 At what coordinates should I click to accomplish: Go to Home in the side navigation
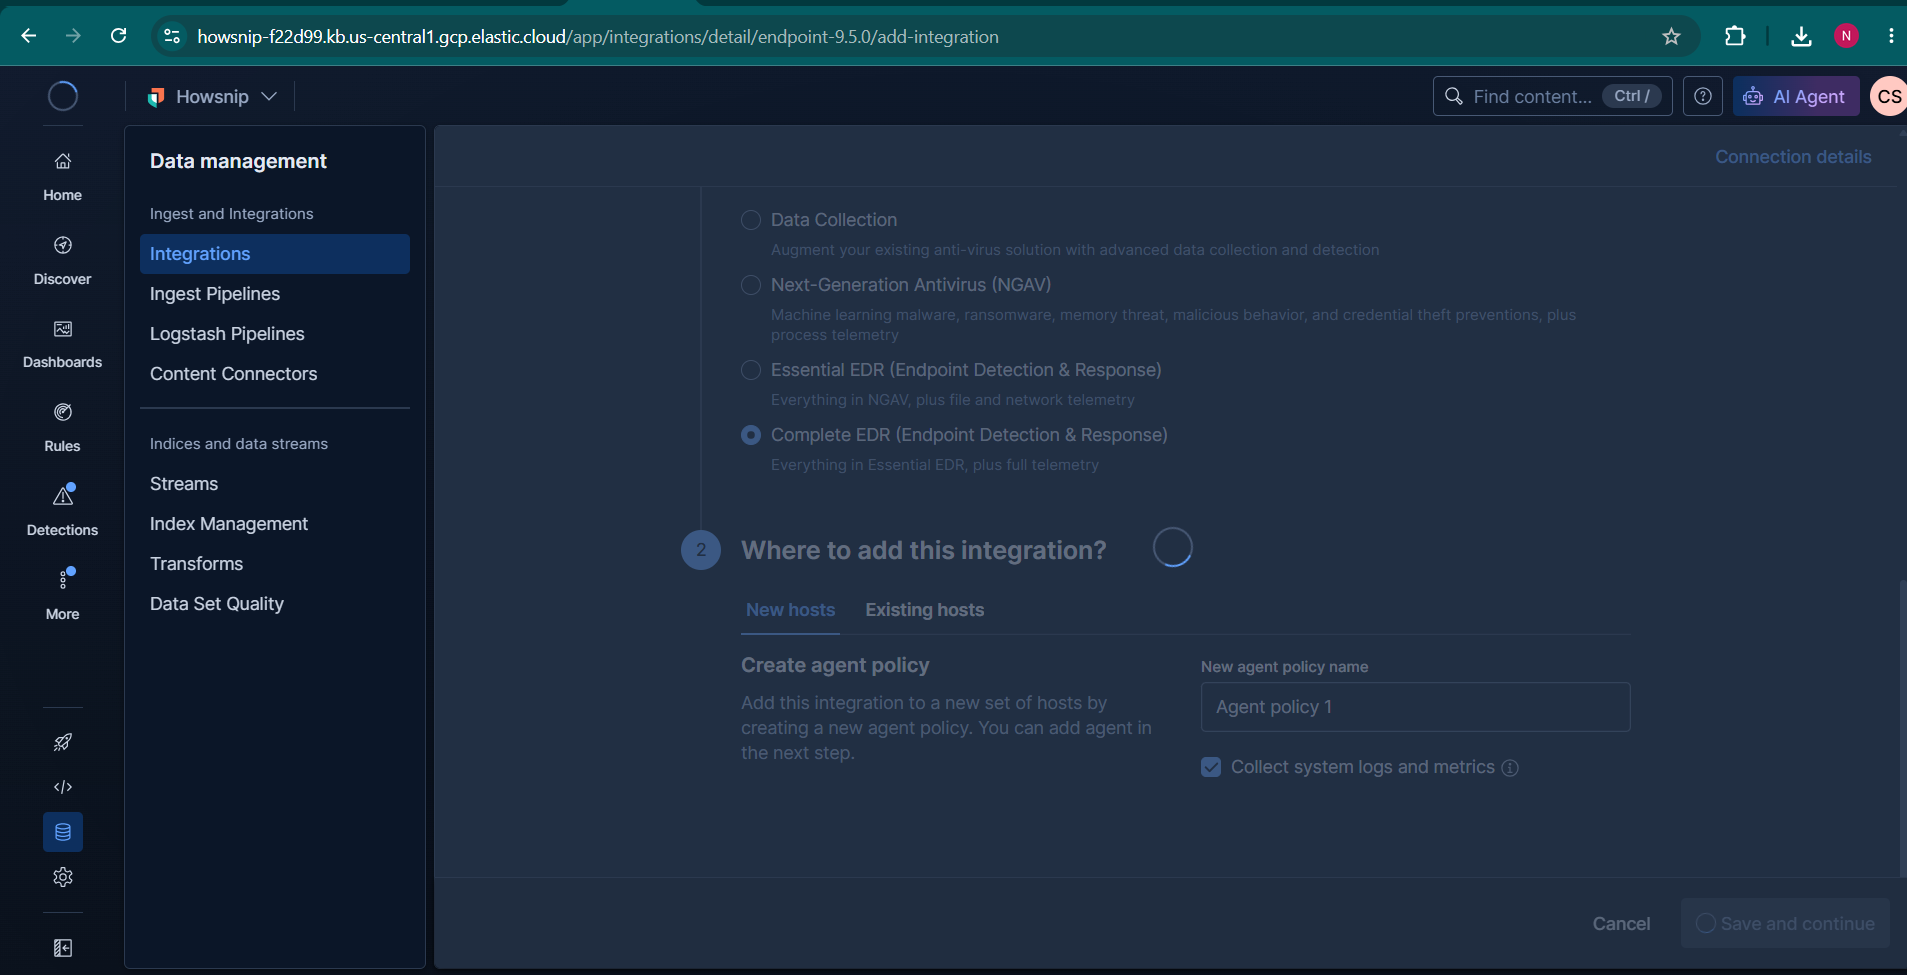point(62,176)
